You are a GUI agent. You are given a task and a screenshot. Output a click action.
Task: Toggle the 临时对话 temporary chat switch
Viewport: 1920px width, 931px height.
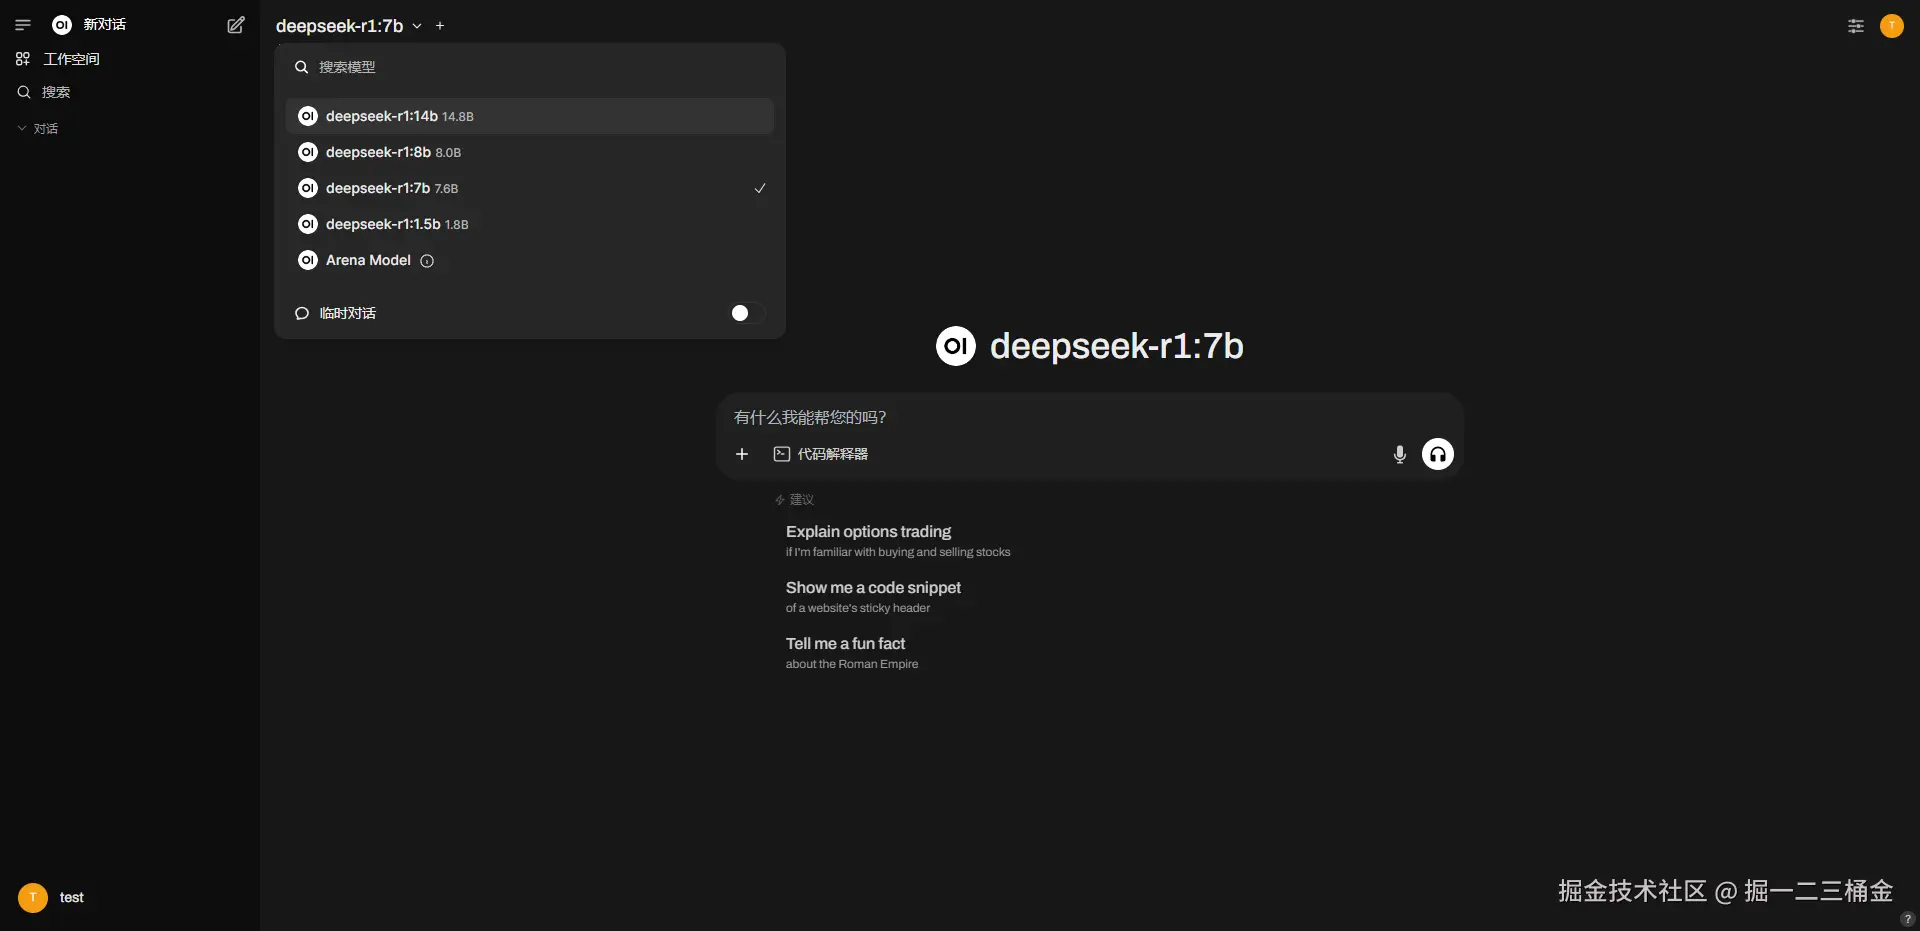click(x=747, y=313)
